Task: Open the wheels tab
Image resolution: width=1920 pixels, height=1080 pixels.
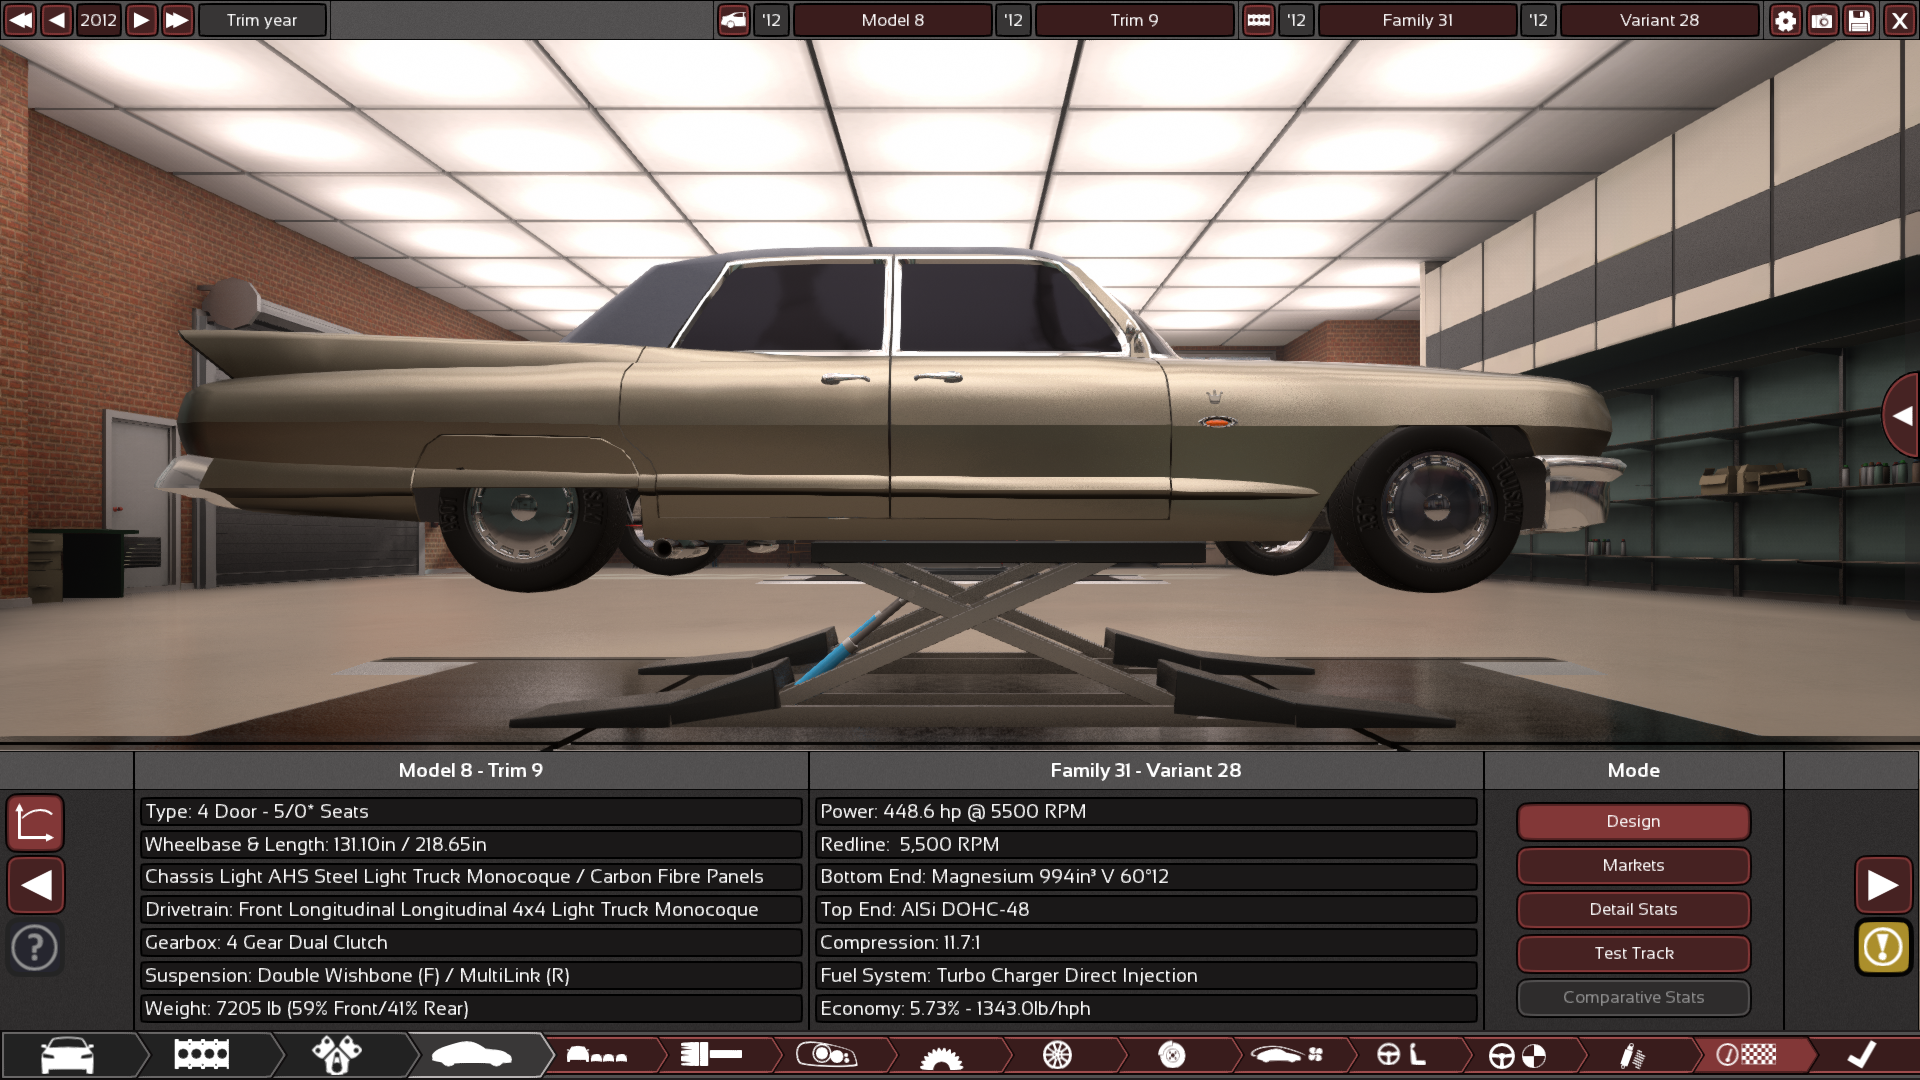Action: point(1059,1055)
